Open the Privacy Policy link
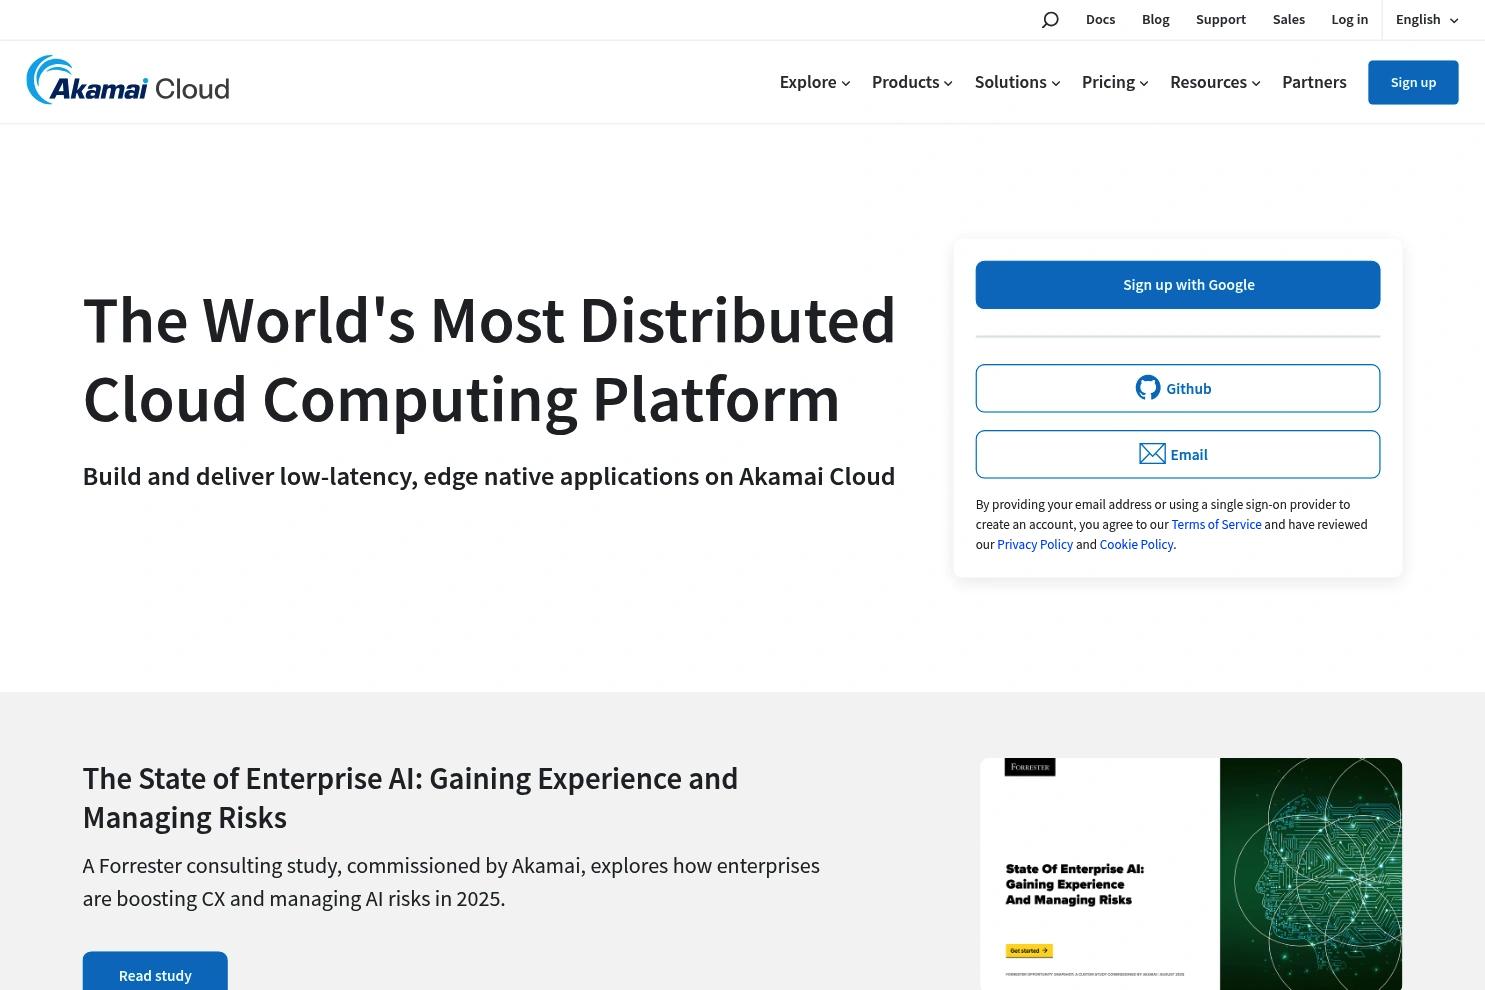The height and width of the screenshot is (990, 1485). click(1035, 544)
